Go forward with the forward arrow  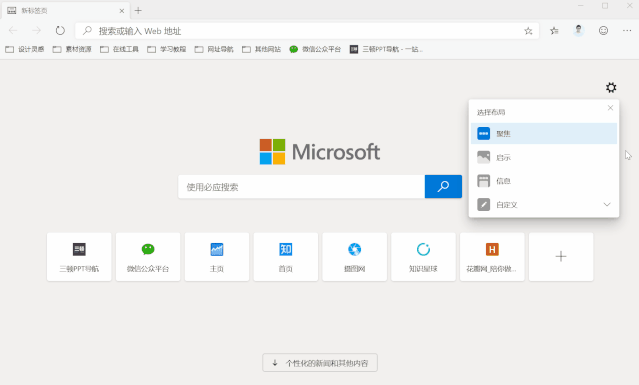pos(37,31)
